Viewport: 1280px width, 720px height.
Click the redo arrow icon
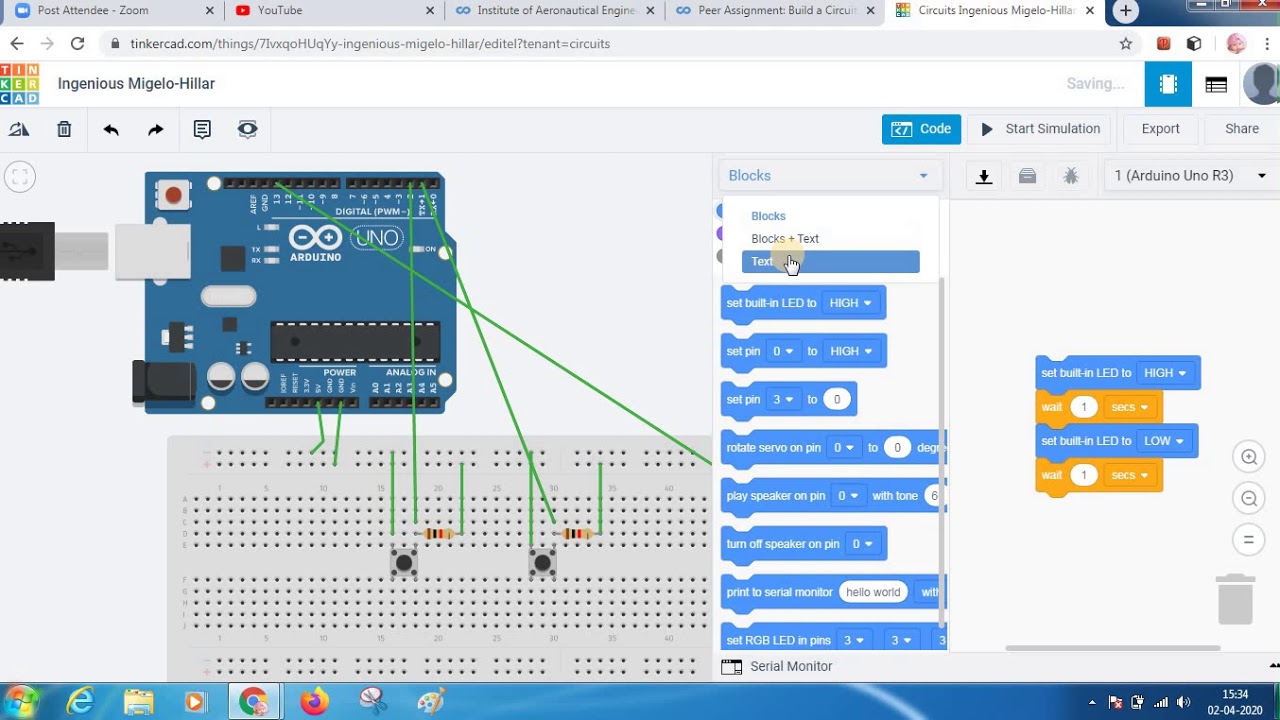point(155,129)
